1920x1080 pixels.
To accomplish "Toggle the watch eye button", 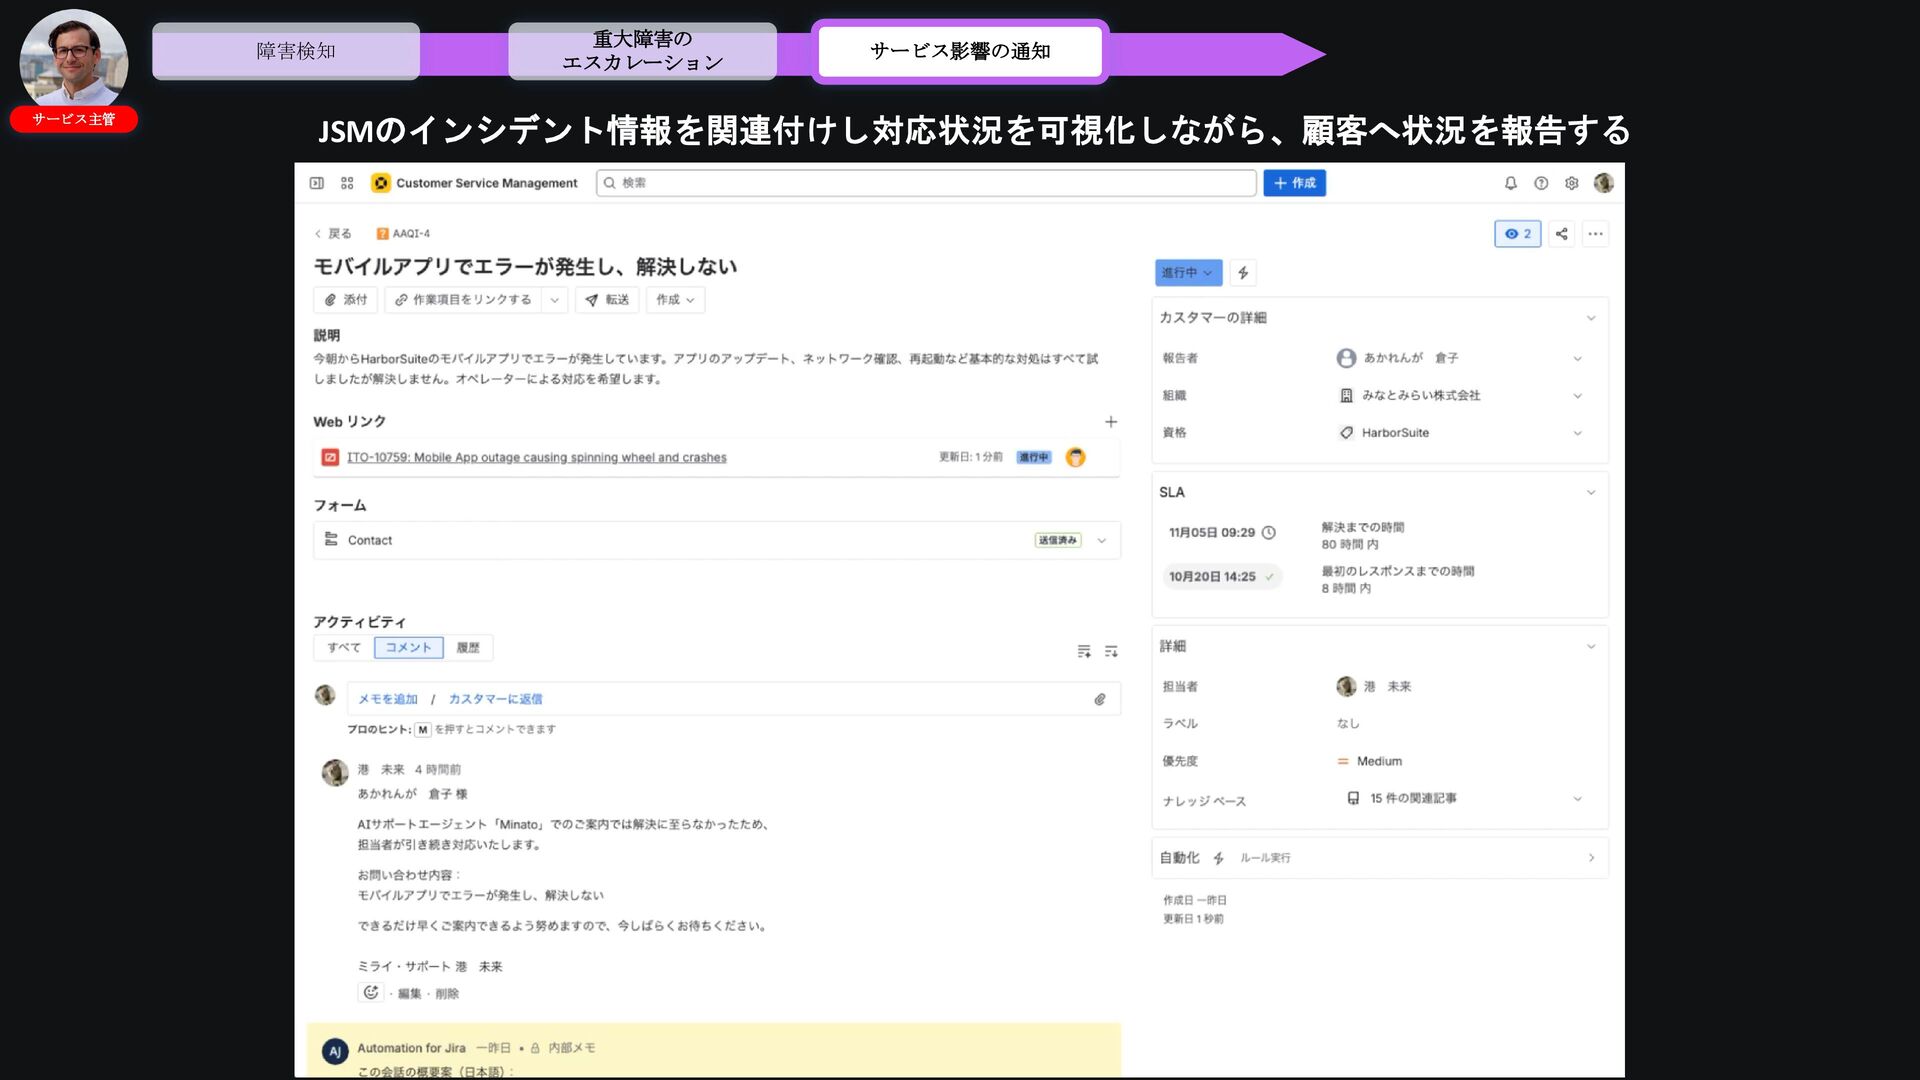I will [1517, 234].
